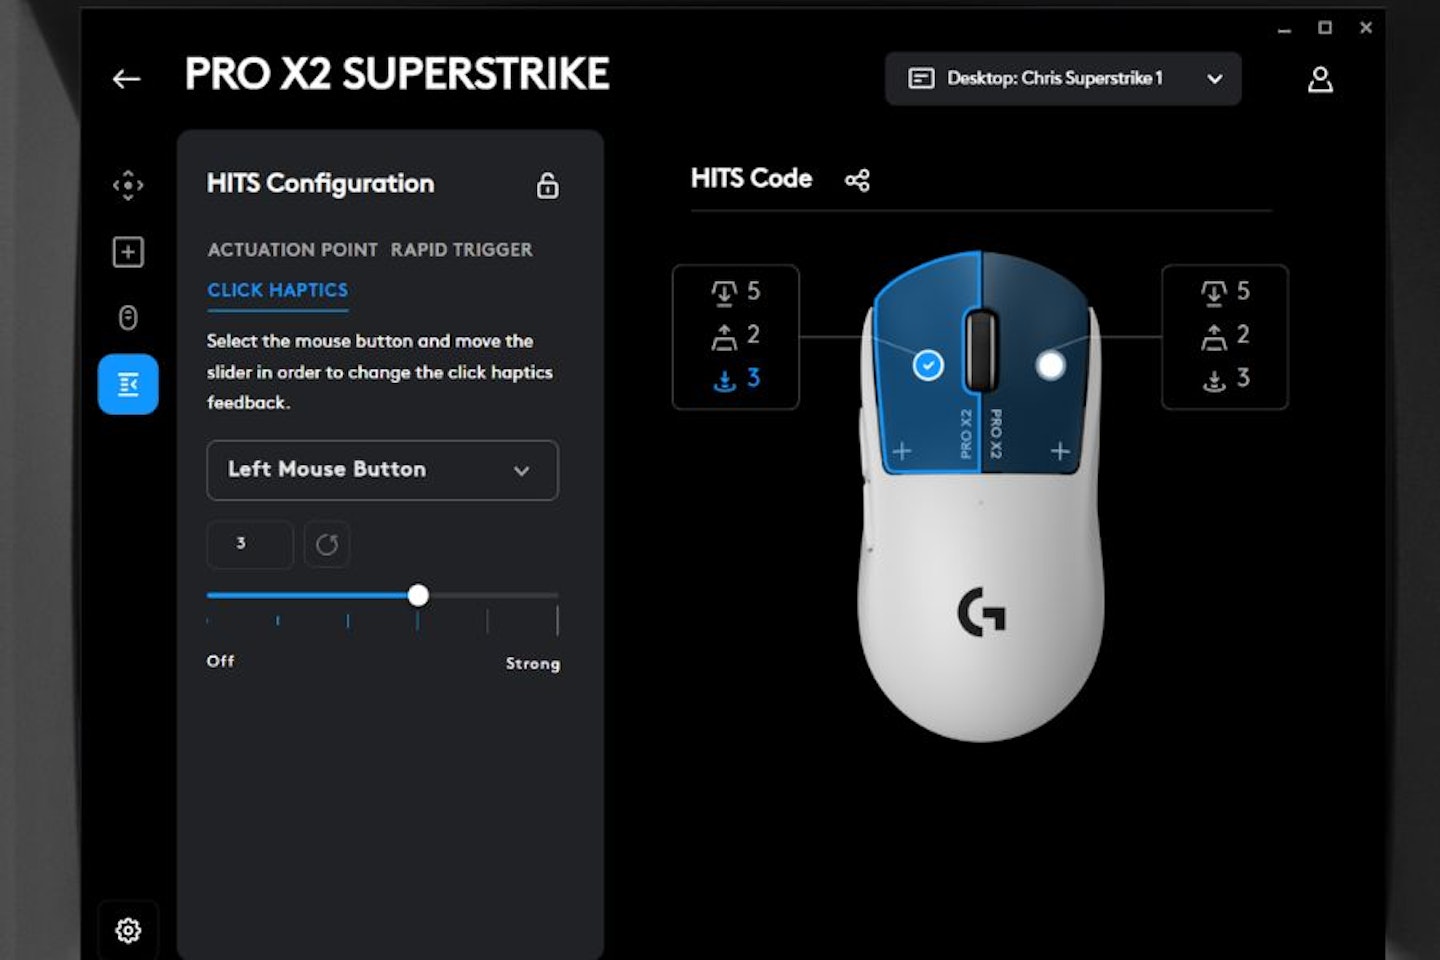Viewport: 1440px width, 960px height.
Task: Expand the Desktop: Chris Superstrike 1 profile dropdown
Action: pos(1063,79)
